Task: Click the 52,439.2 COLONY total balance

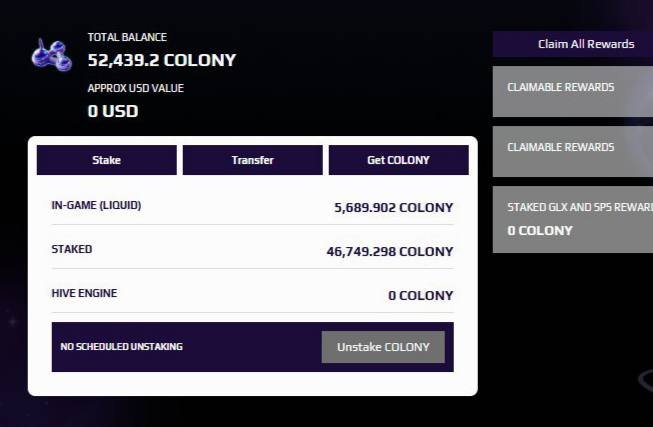Action: pyautogui.click(x=162, y=60)
